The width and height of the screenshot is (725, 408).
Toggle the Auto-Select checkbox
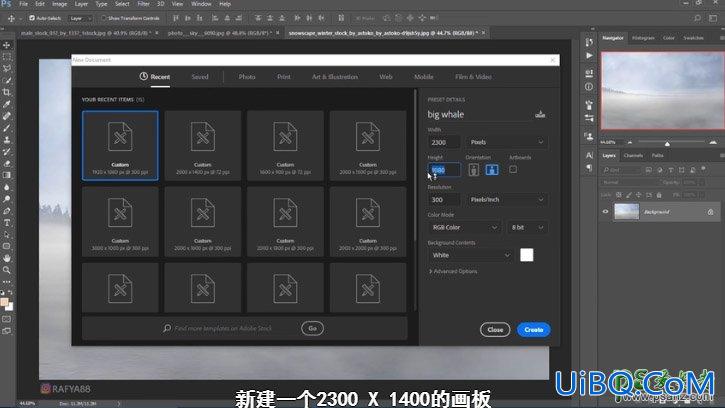point(32,18)
